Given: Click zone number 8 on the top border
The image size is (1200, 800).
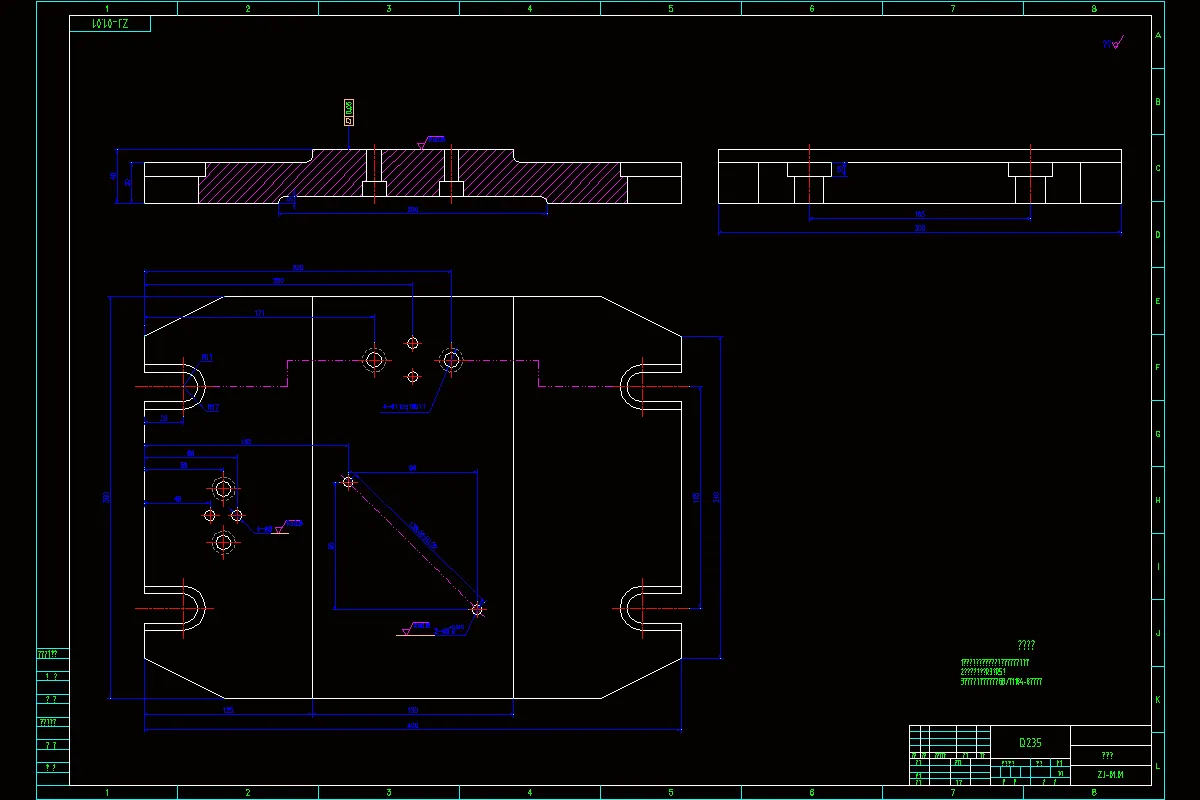Looking at the screenshot, I should [x=1094, y=8].
